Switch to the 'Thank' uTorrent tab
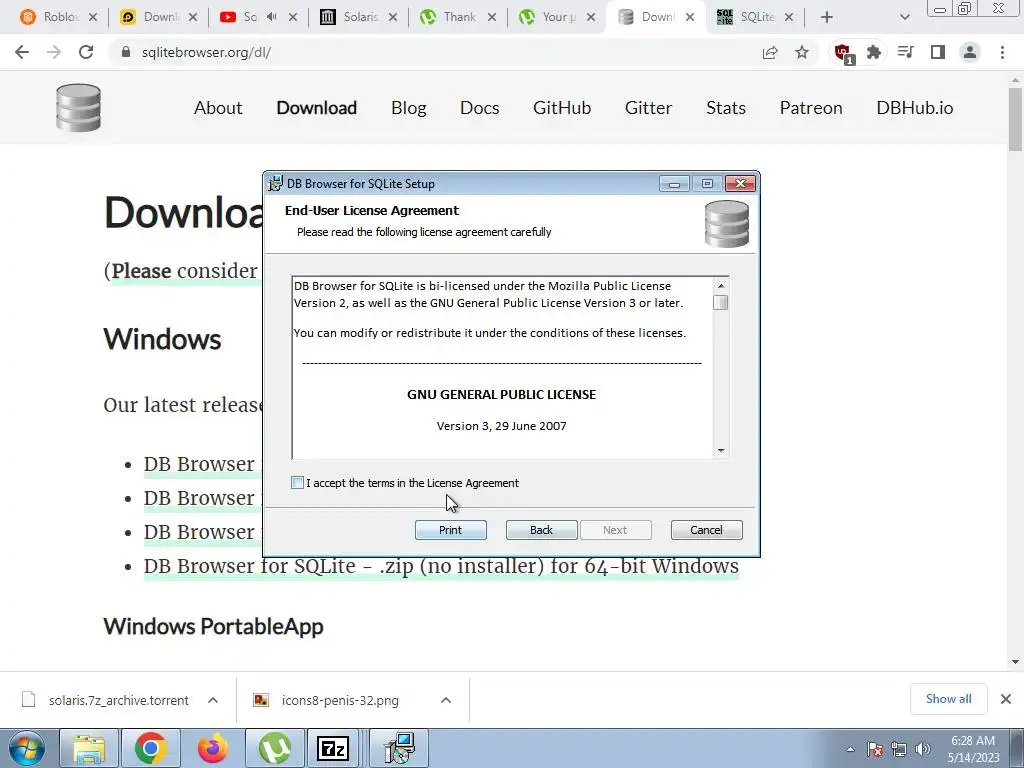Image resolution: width=1024 pixels, height=768 pixels. pos(458,17)
